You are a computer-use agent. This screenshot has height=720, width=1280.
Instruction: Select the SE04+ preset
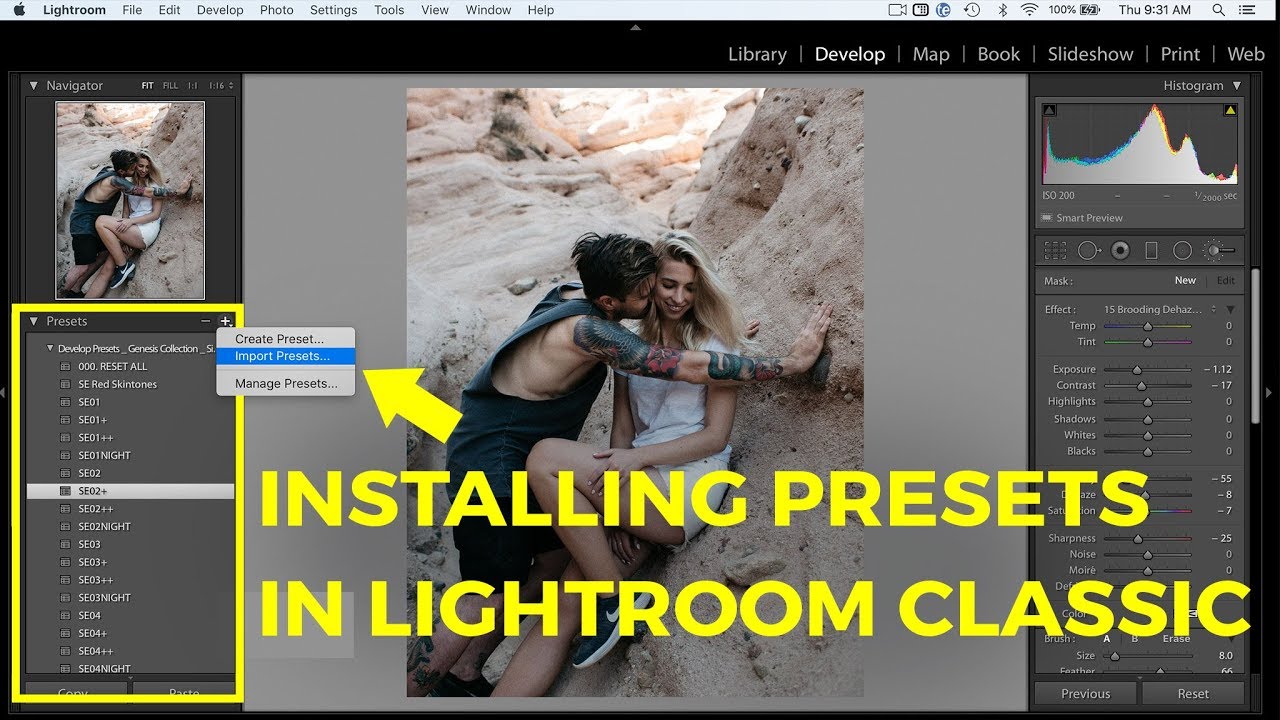[x=92, y=633]
